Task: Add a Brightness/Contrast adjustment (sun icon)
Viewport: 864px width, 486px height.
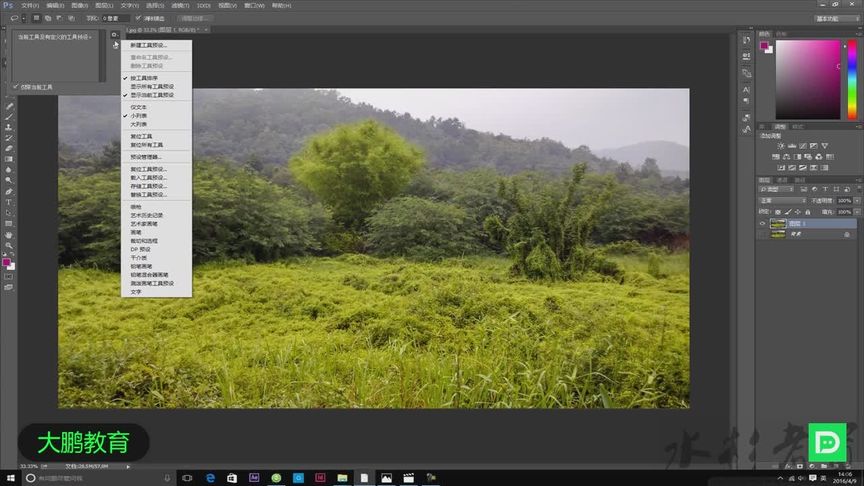Action: pyautogui.click(x=781, y=146)
